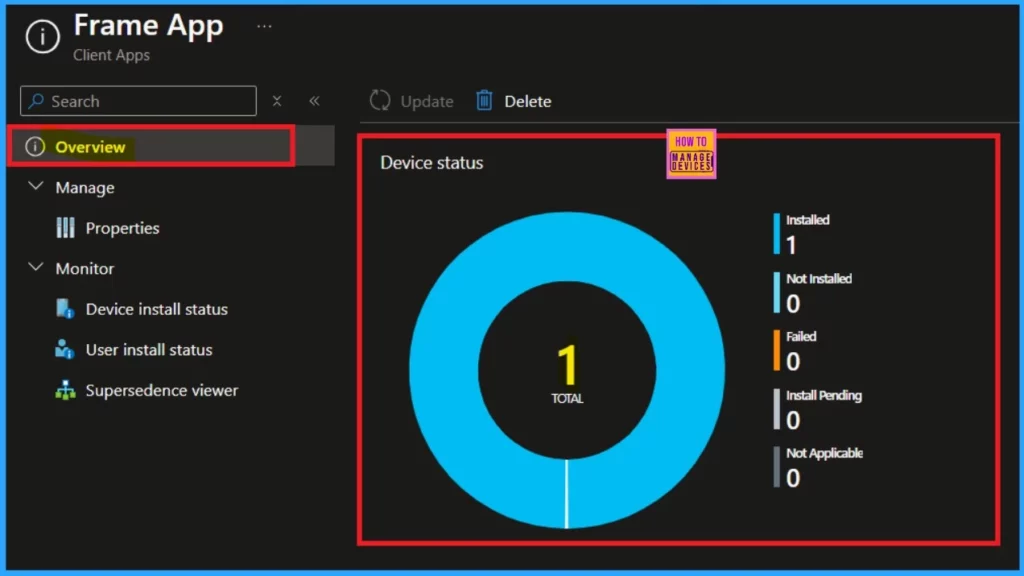
Task: Click the Installed legend color bar
Action: tap(776, 234)
